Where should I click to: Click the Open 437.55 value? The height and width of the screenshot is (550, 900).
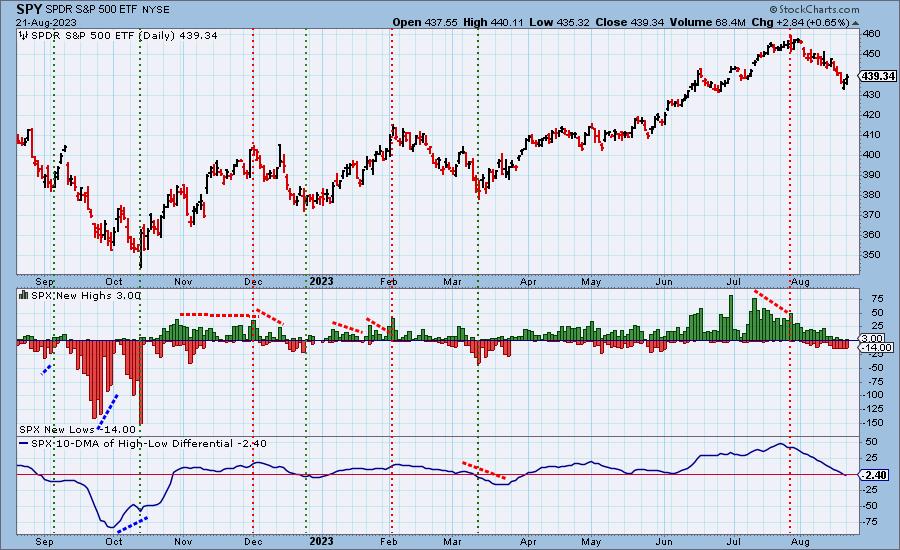point(425,22)
